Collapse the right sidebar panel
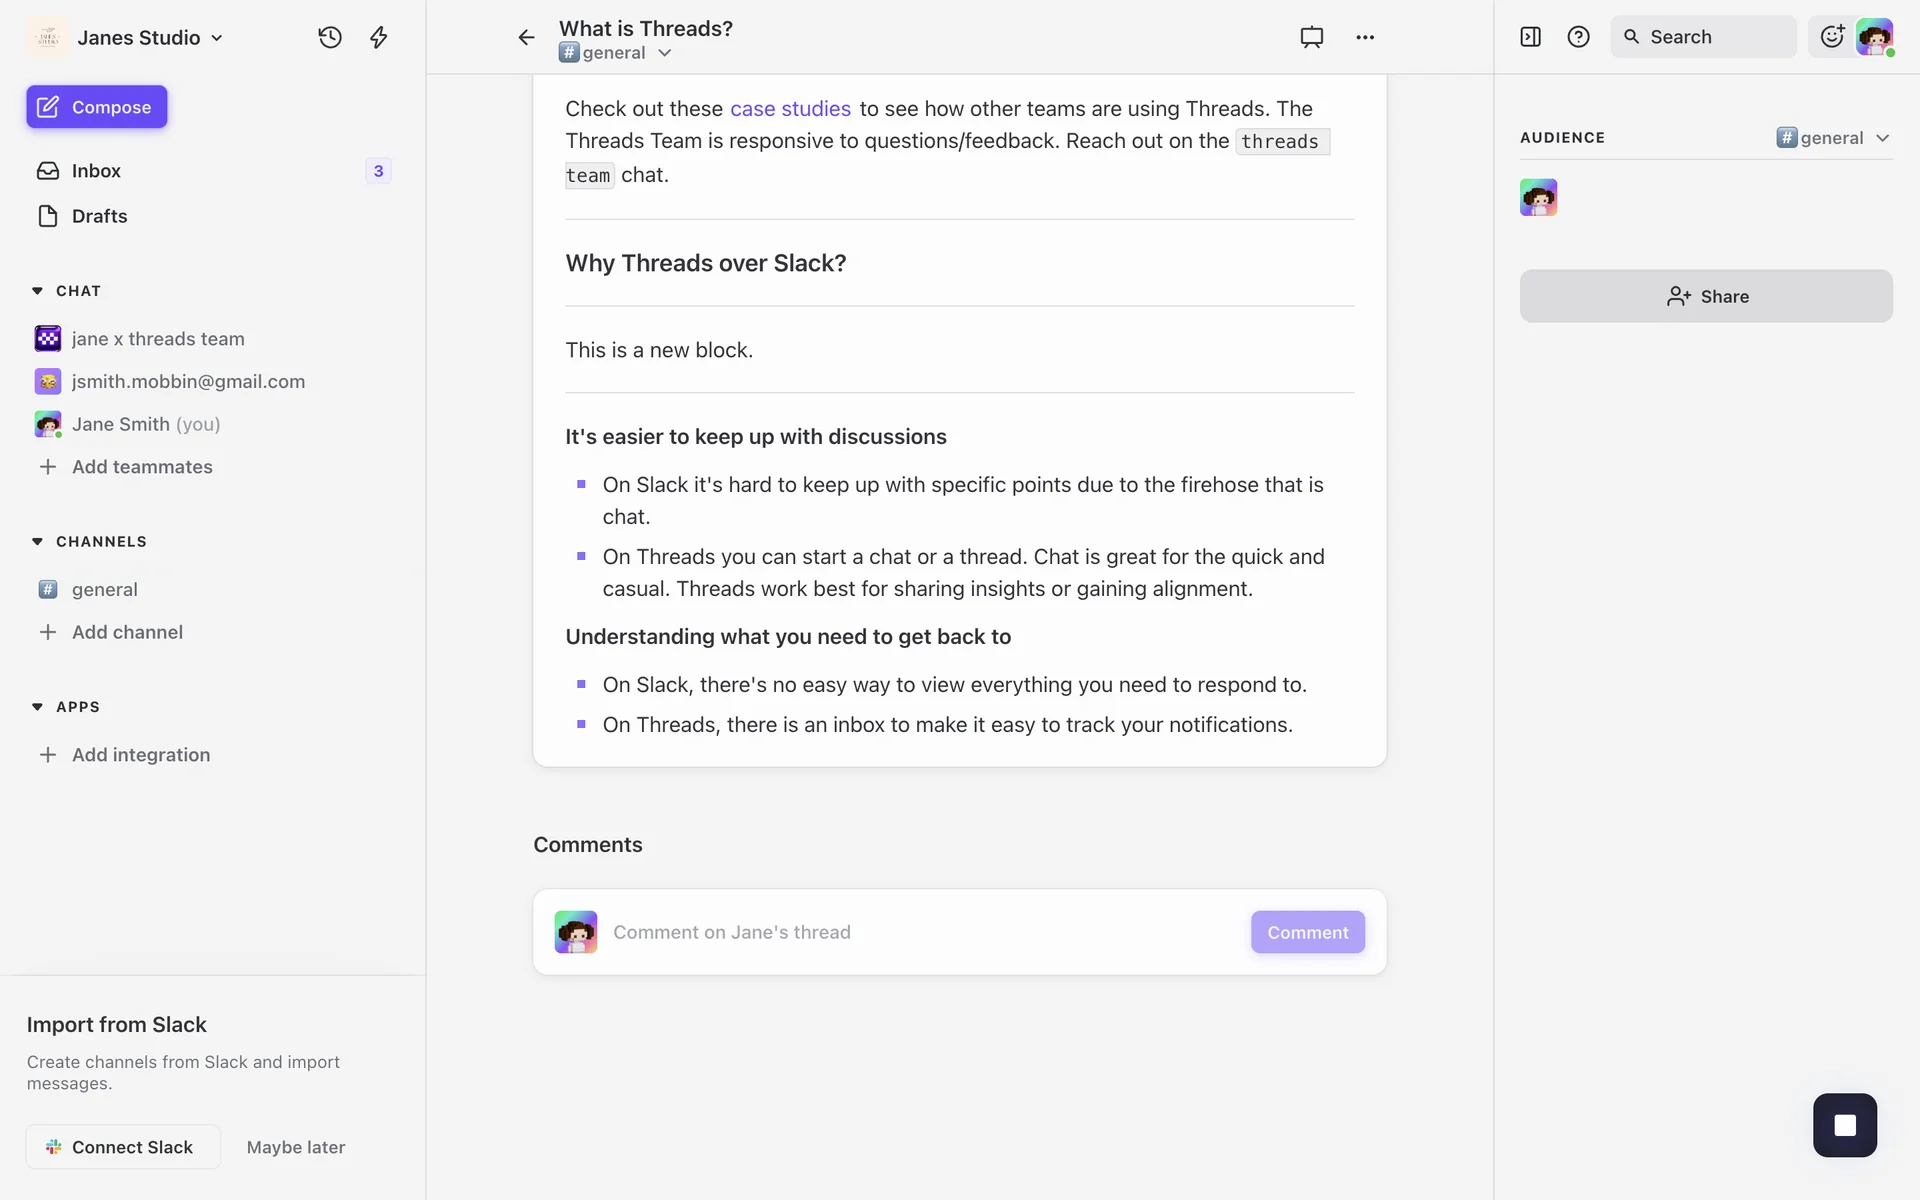 [1530, 37]
